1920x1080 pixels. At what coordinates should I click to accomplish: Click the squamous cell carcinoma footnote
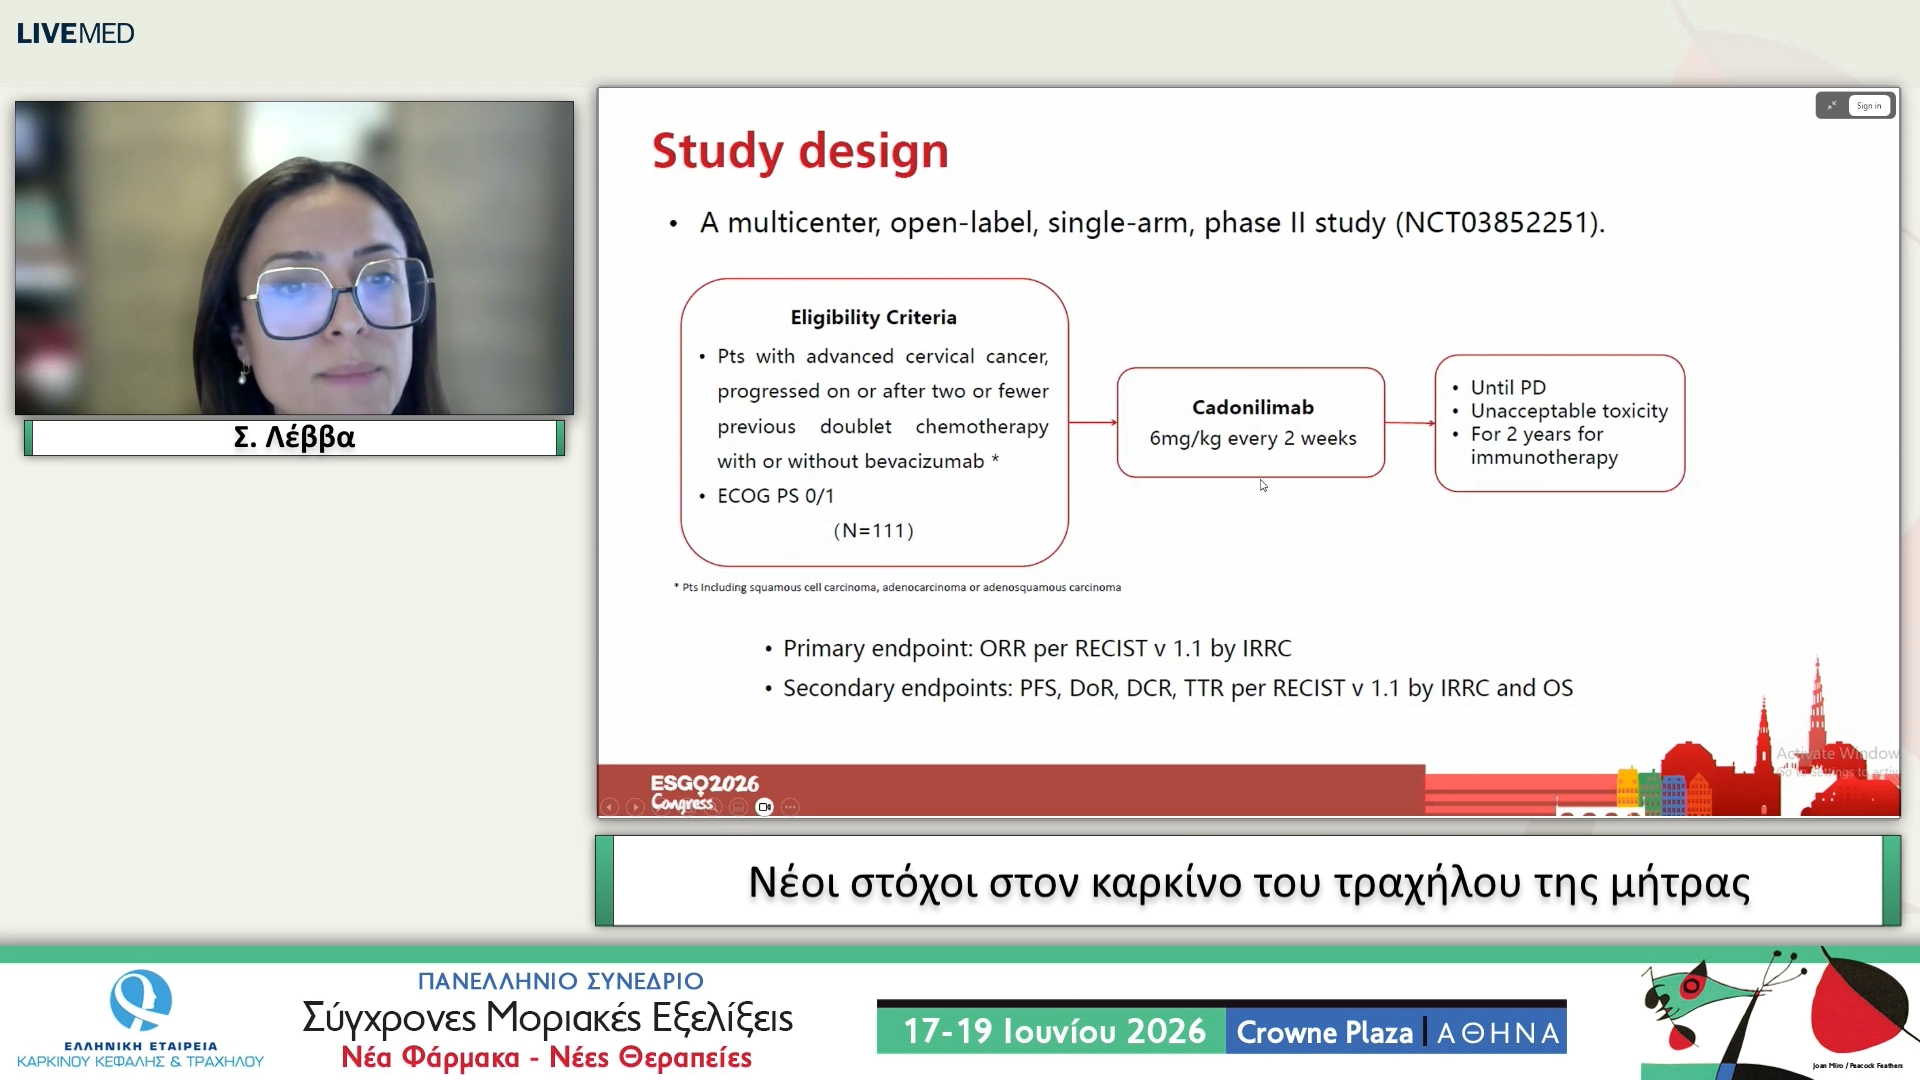[897, 587]
